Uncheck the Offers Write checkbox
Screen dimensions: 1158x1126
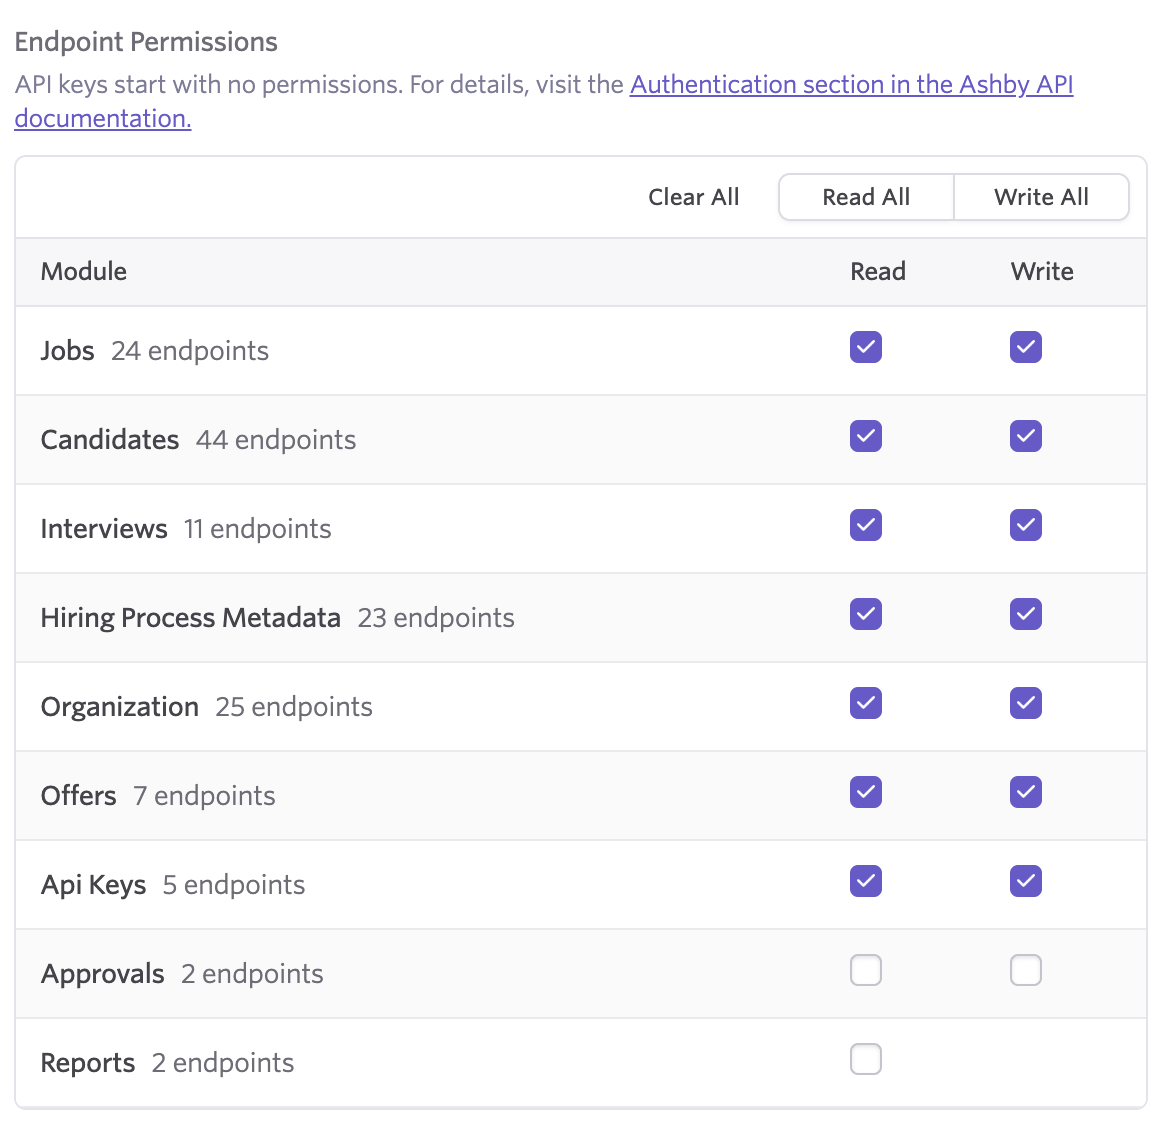click(x=1026, y=792)
